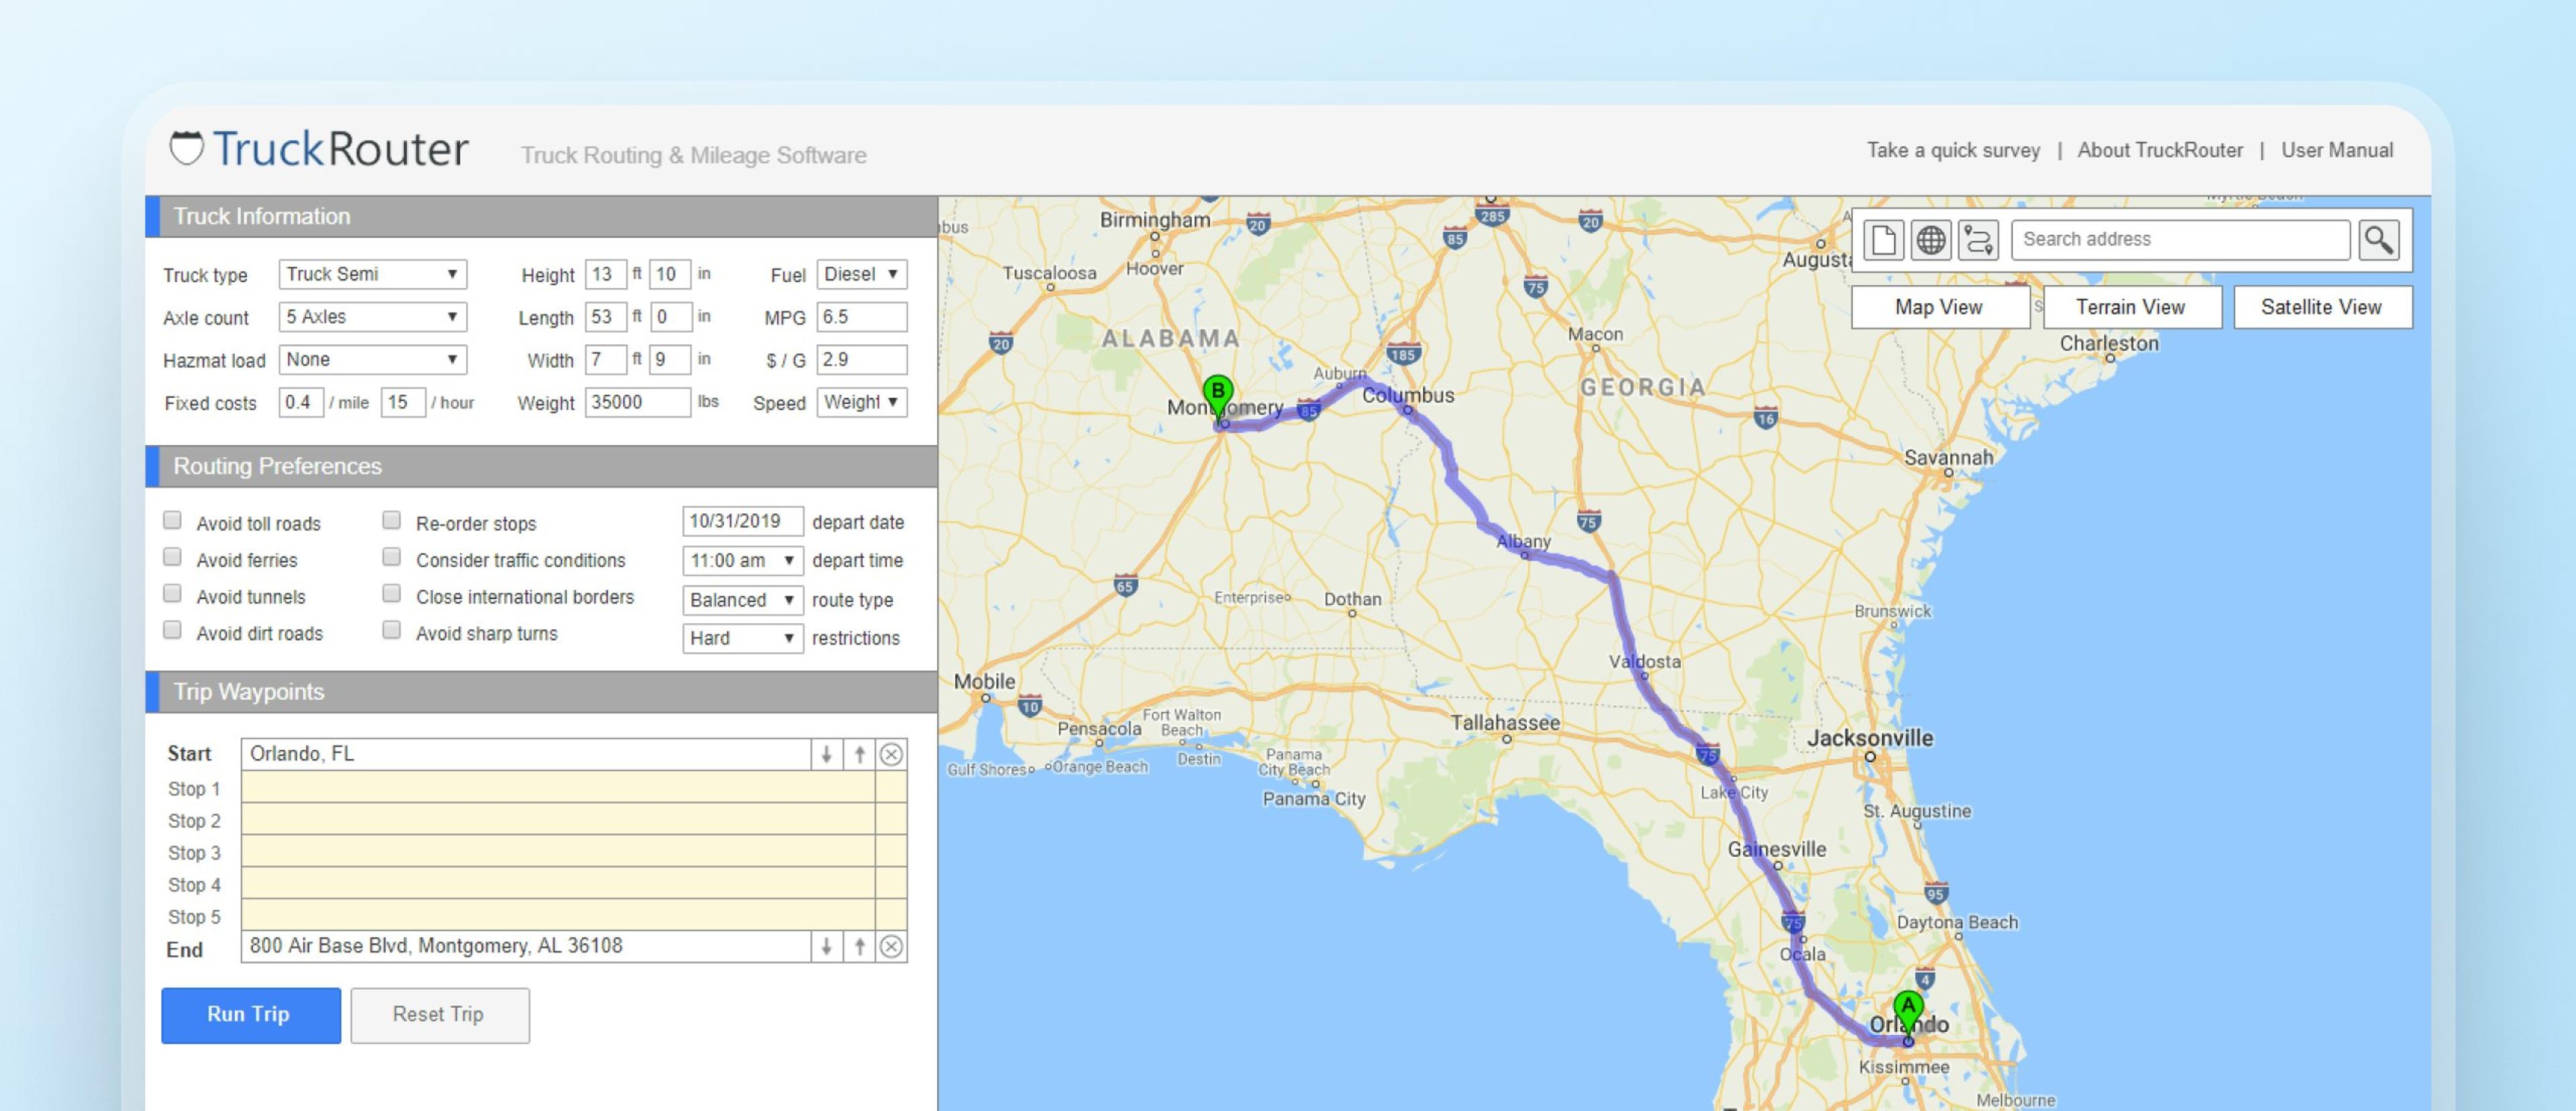2576x1111 pixels.
Task: Click the magnifying glass search icon
Action: pyautogui.click(x=2378, y=240)
